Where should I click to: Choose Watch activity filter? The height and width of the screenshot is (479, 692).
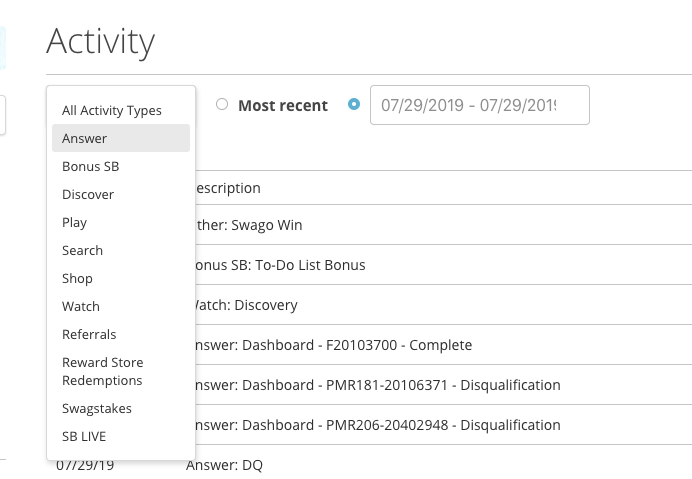81,306
